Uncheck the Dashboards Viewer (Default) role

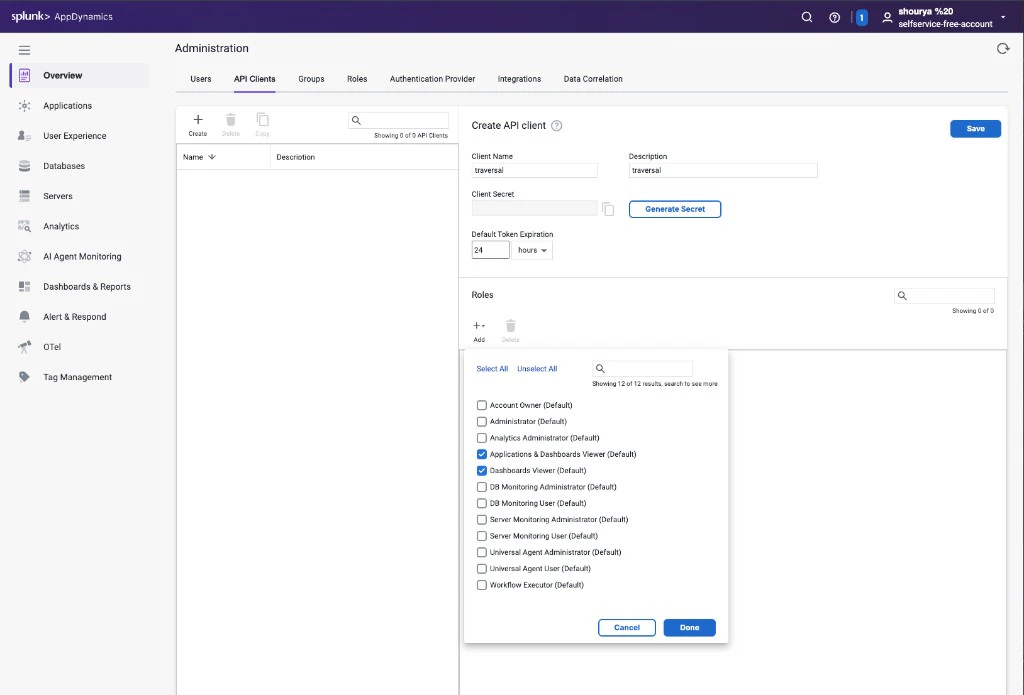pyautogui.click(x=481, y=470)
